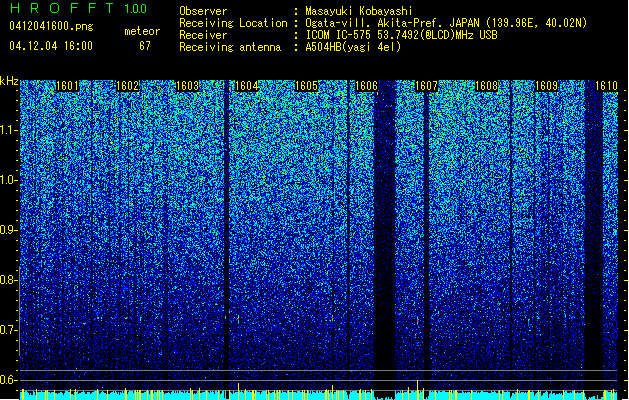Select the meteor count value 67

pos(145,46)
